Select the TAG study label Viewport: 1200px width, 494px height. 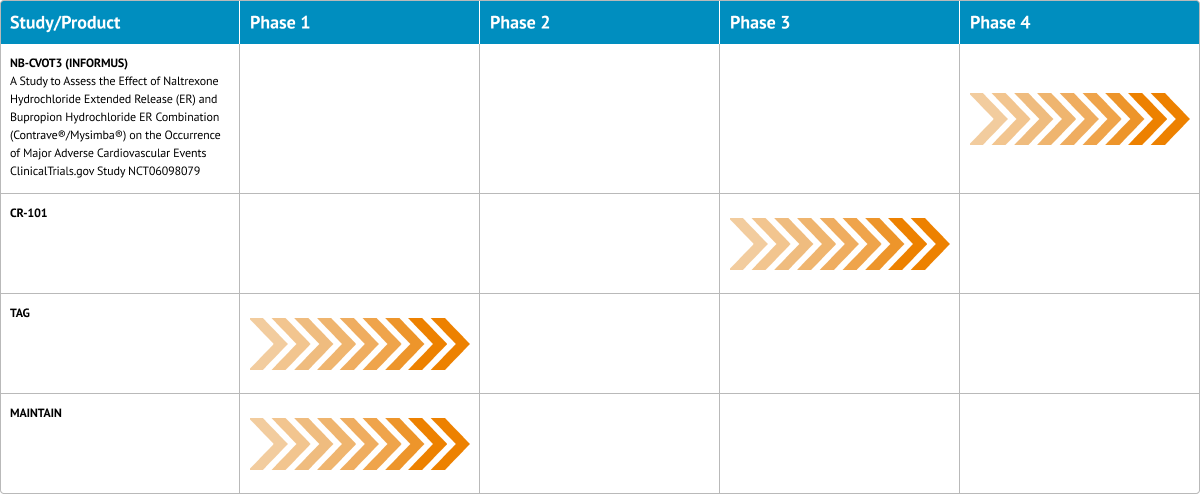pyautogui.click(x=19, y=313)
